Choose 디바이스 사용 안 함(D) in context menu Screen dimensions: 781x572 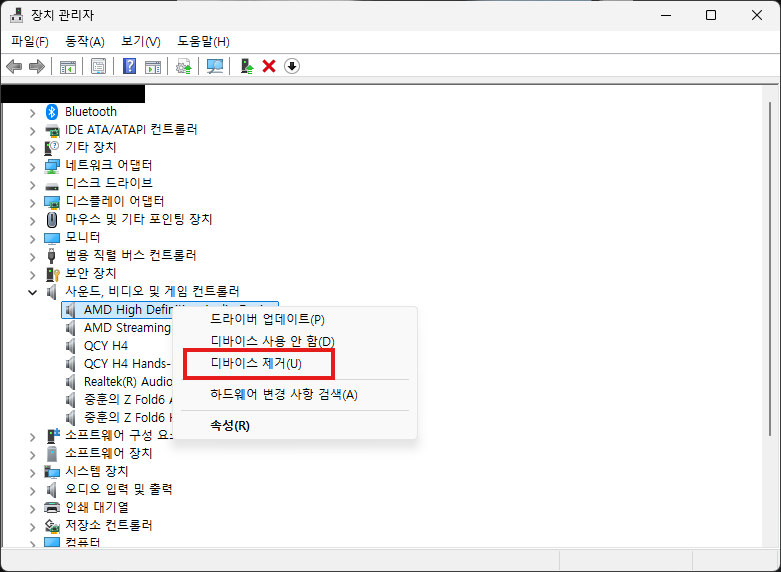(294, 341)
